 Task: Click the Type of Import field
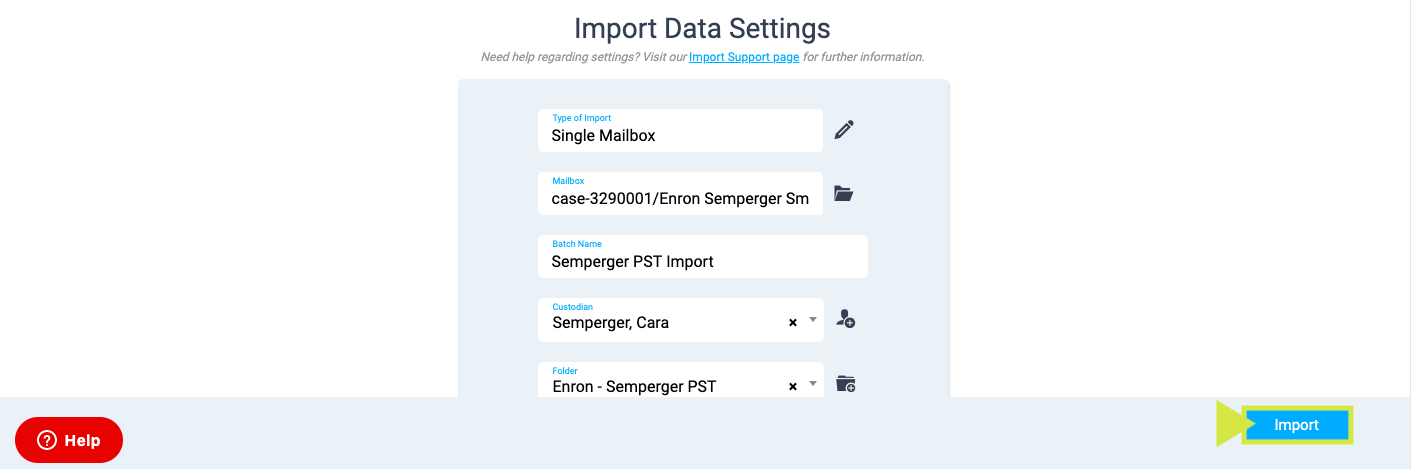pyautogui.click(x=680, y=130)
